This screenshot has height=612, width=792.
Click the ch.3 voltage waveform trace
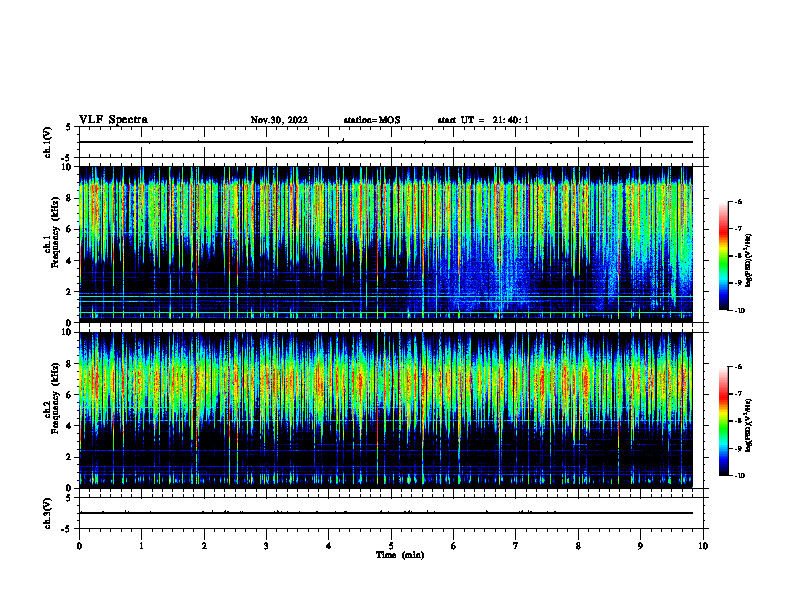tap(386, 513)
